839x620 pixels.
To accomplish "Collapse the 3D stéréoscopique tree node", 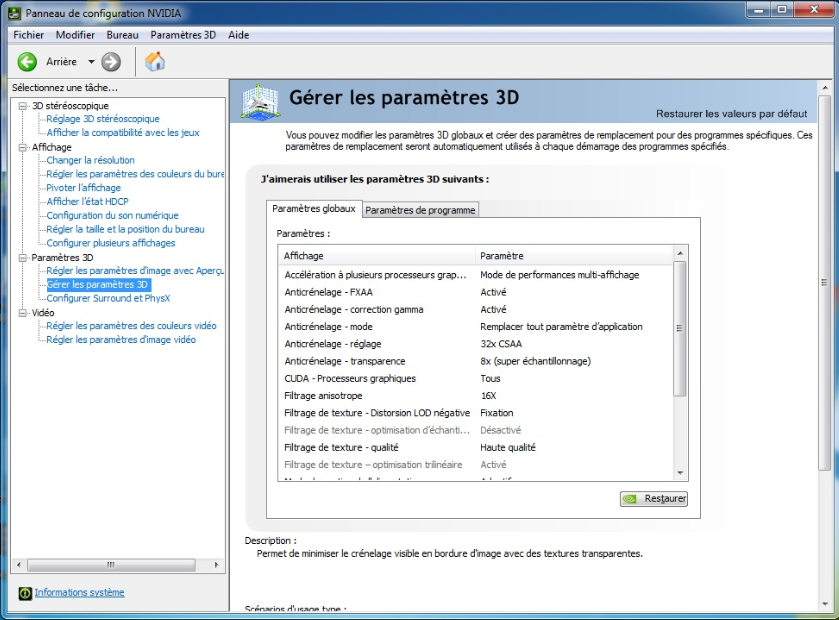I will click(x=23, y=106).
